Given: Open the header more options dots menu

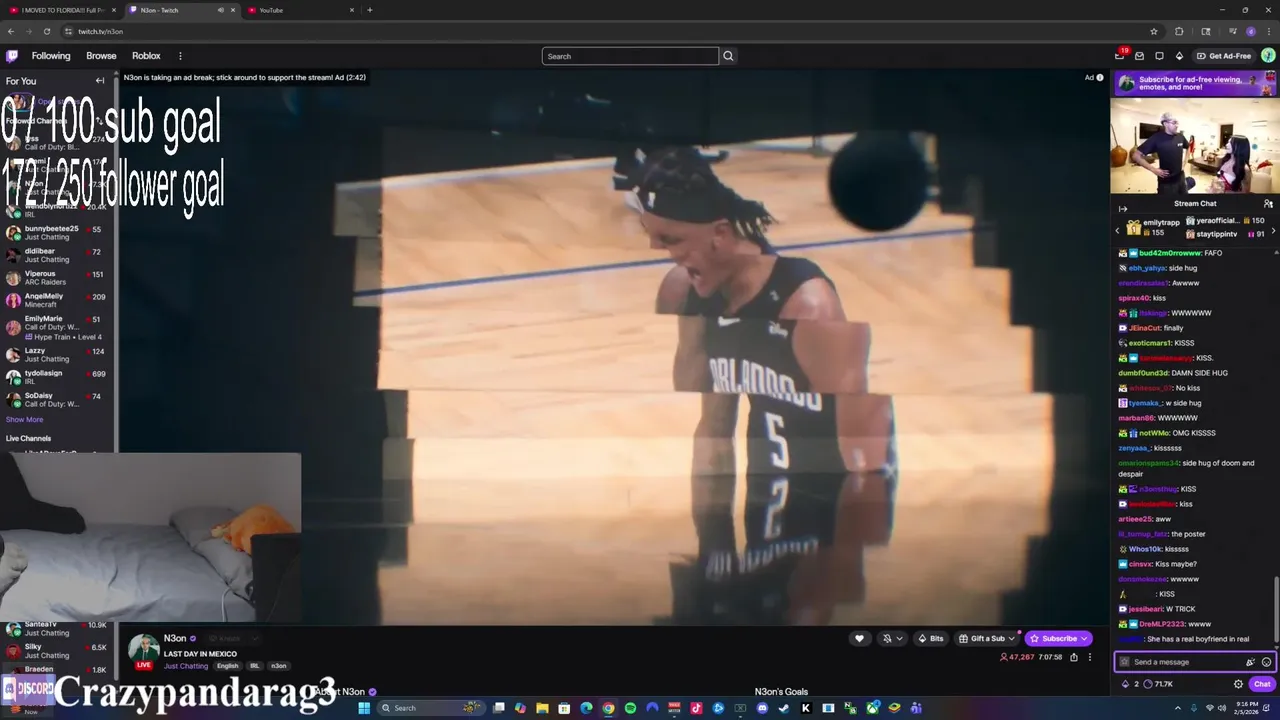Looking at the screenshot, I should [180, 56].
